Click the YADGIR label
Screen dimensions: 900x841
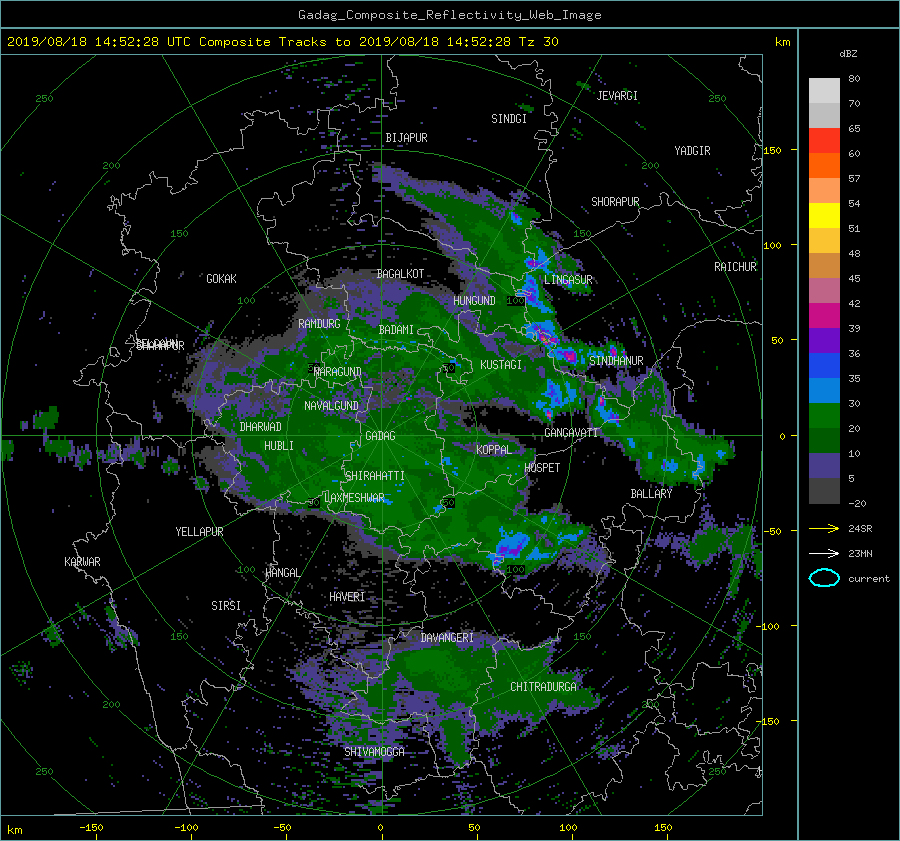coord(692,151)
